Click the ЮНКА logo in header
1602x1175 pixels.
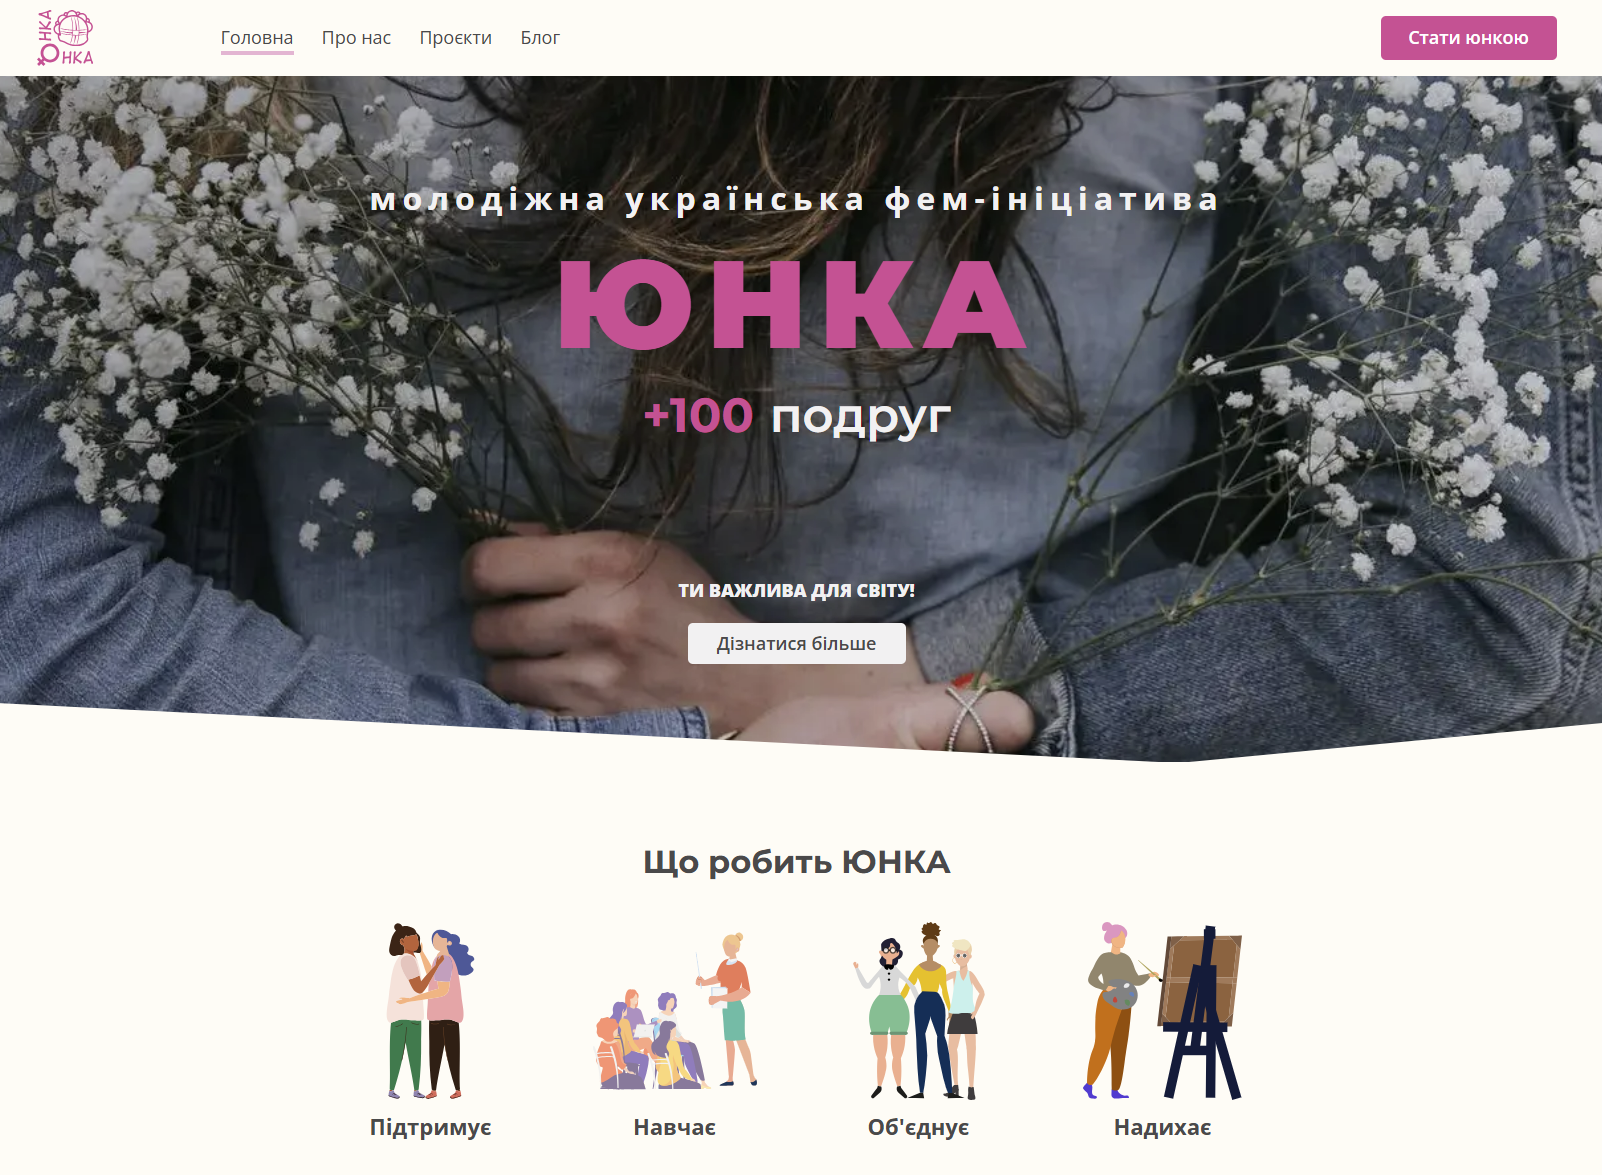pos(65,38)
